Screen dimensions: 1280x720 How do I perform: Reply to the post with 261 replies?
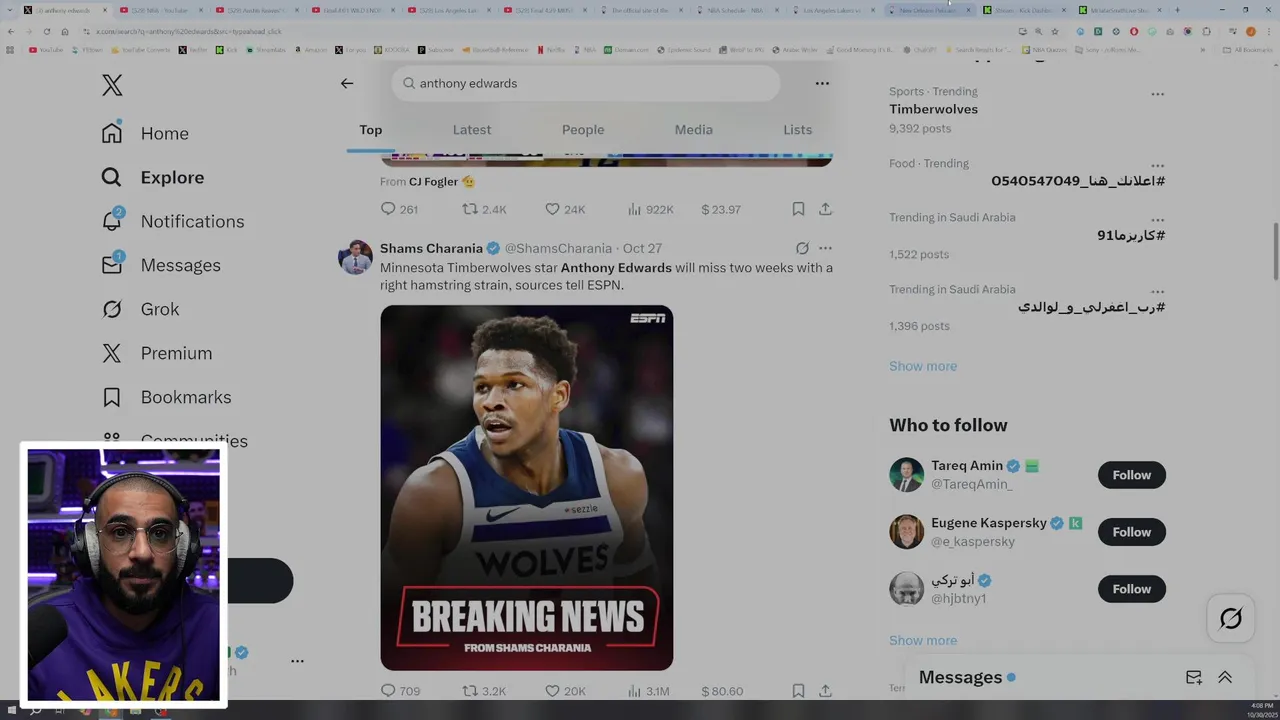click(399, 209)
